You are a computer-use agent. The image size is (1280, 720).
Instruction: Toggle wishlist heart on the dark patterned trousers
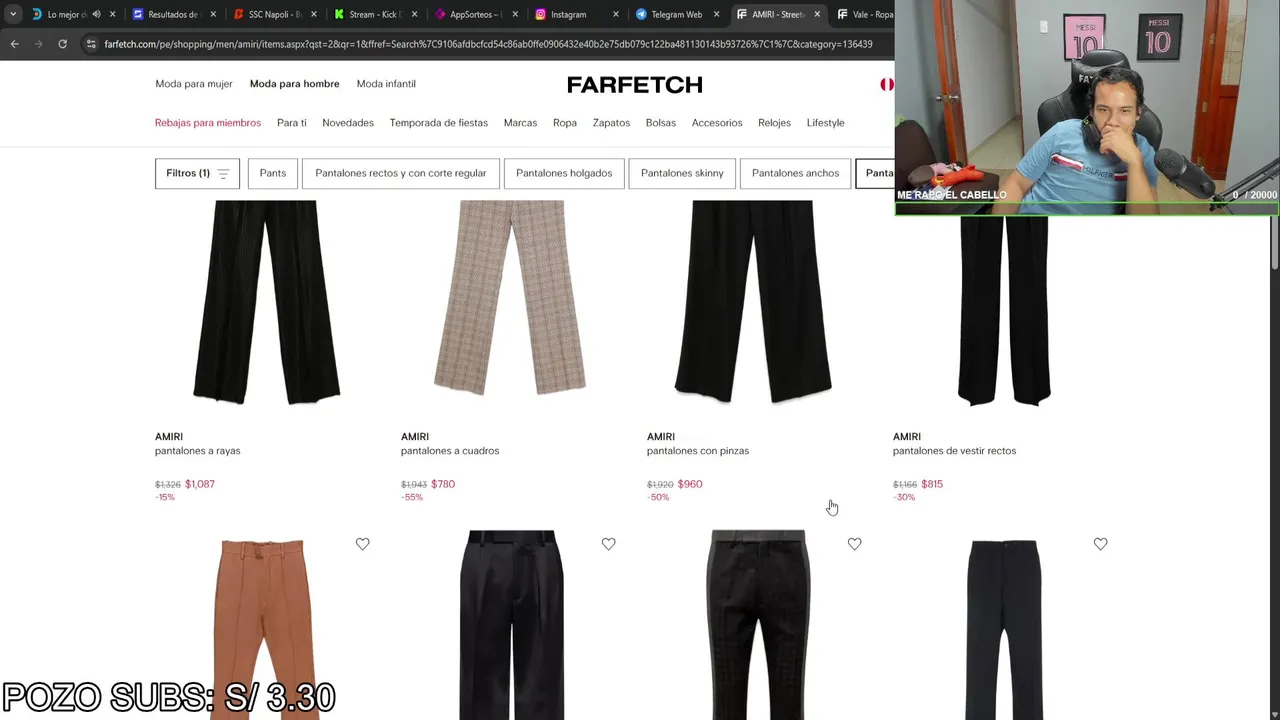point(854,544)
